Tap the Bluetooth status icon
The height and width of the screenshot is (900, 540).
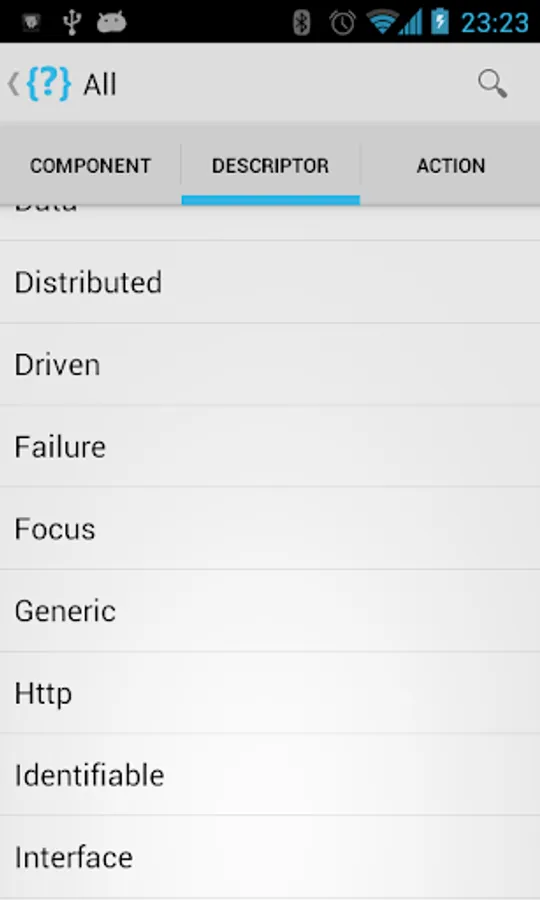click(x=302, y=22)
